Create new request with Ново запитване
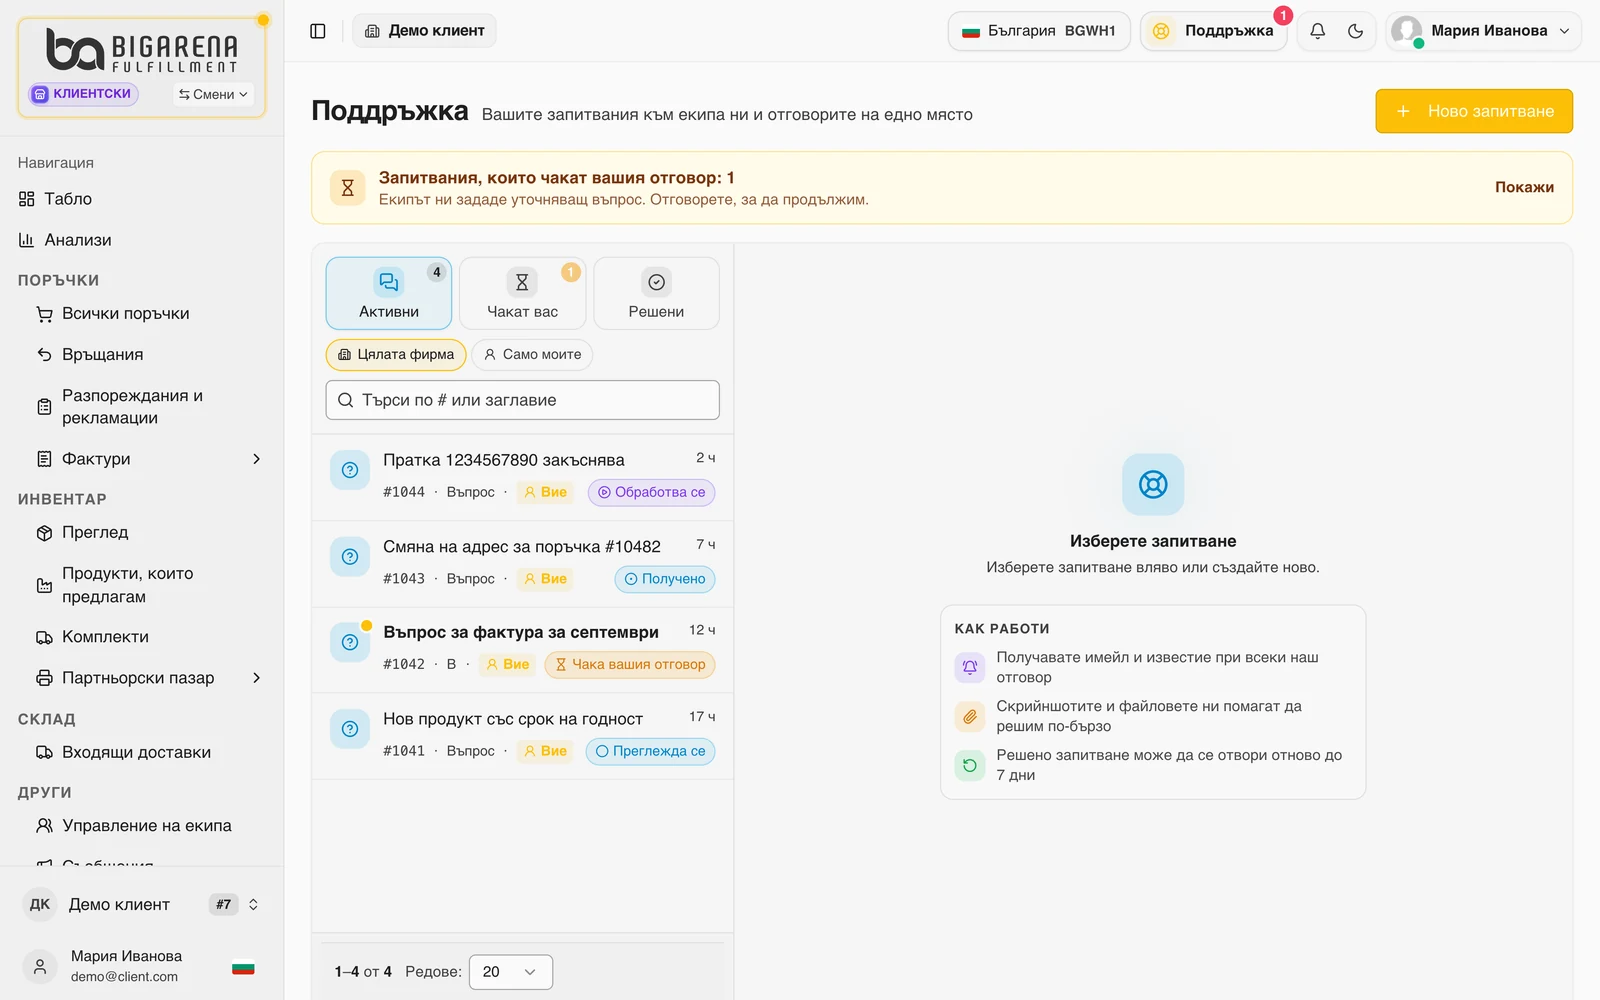Screen dimensions: 1600x1000 pos(1474,111)
